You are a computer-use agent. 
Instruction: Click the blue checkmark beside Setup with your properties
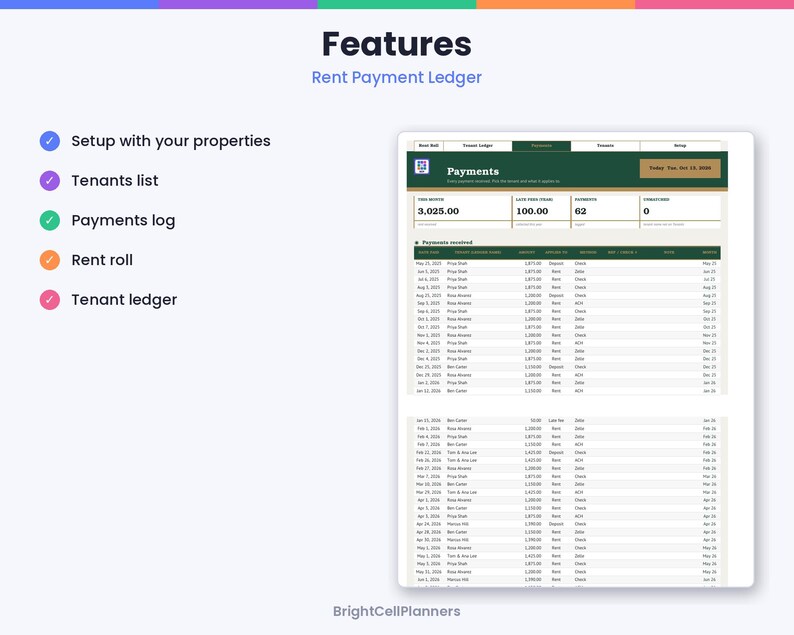(50, 141)
